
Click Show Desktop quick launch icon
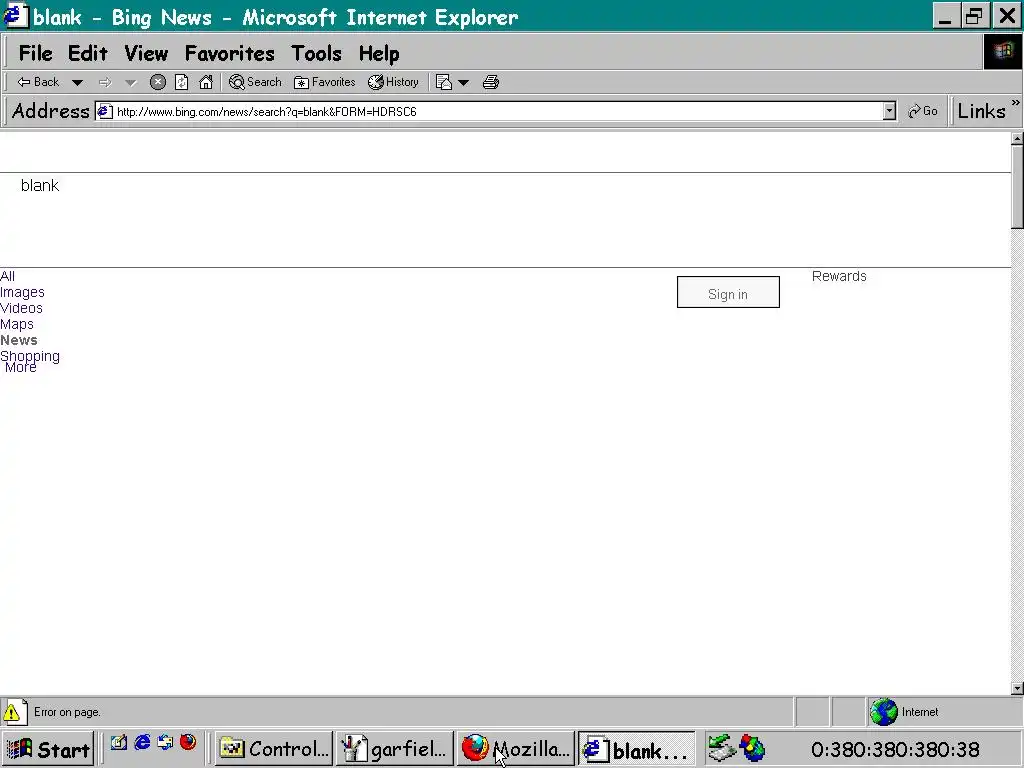coord(118,743)
